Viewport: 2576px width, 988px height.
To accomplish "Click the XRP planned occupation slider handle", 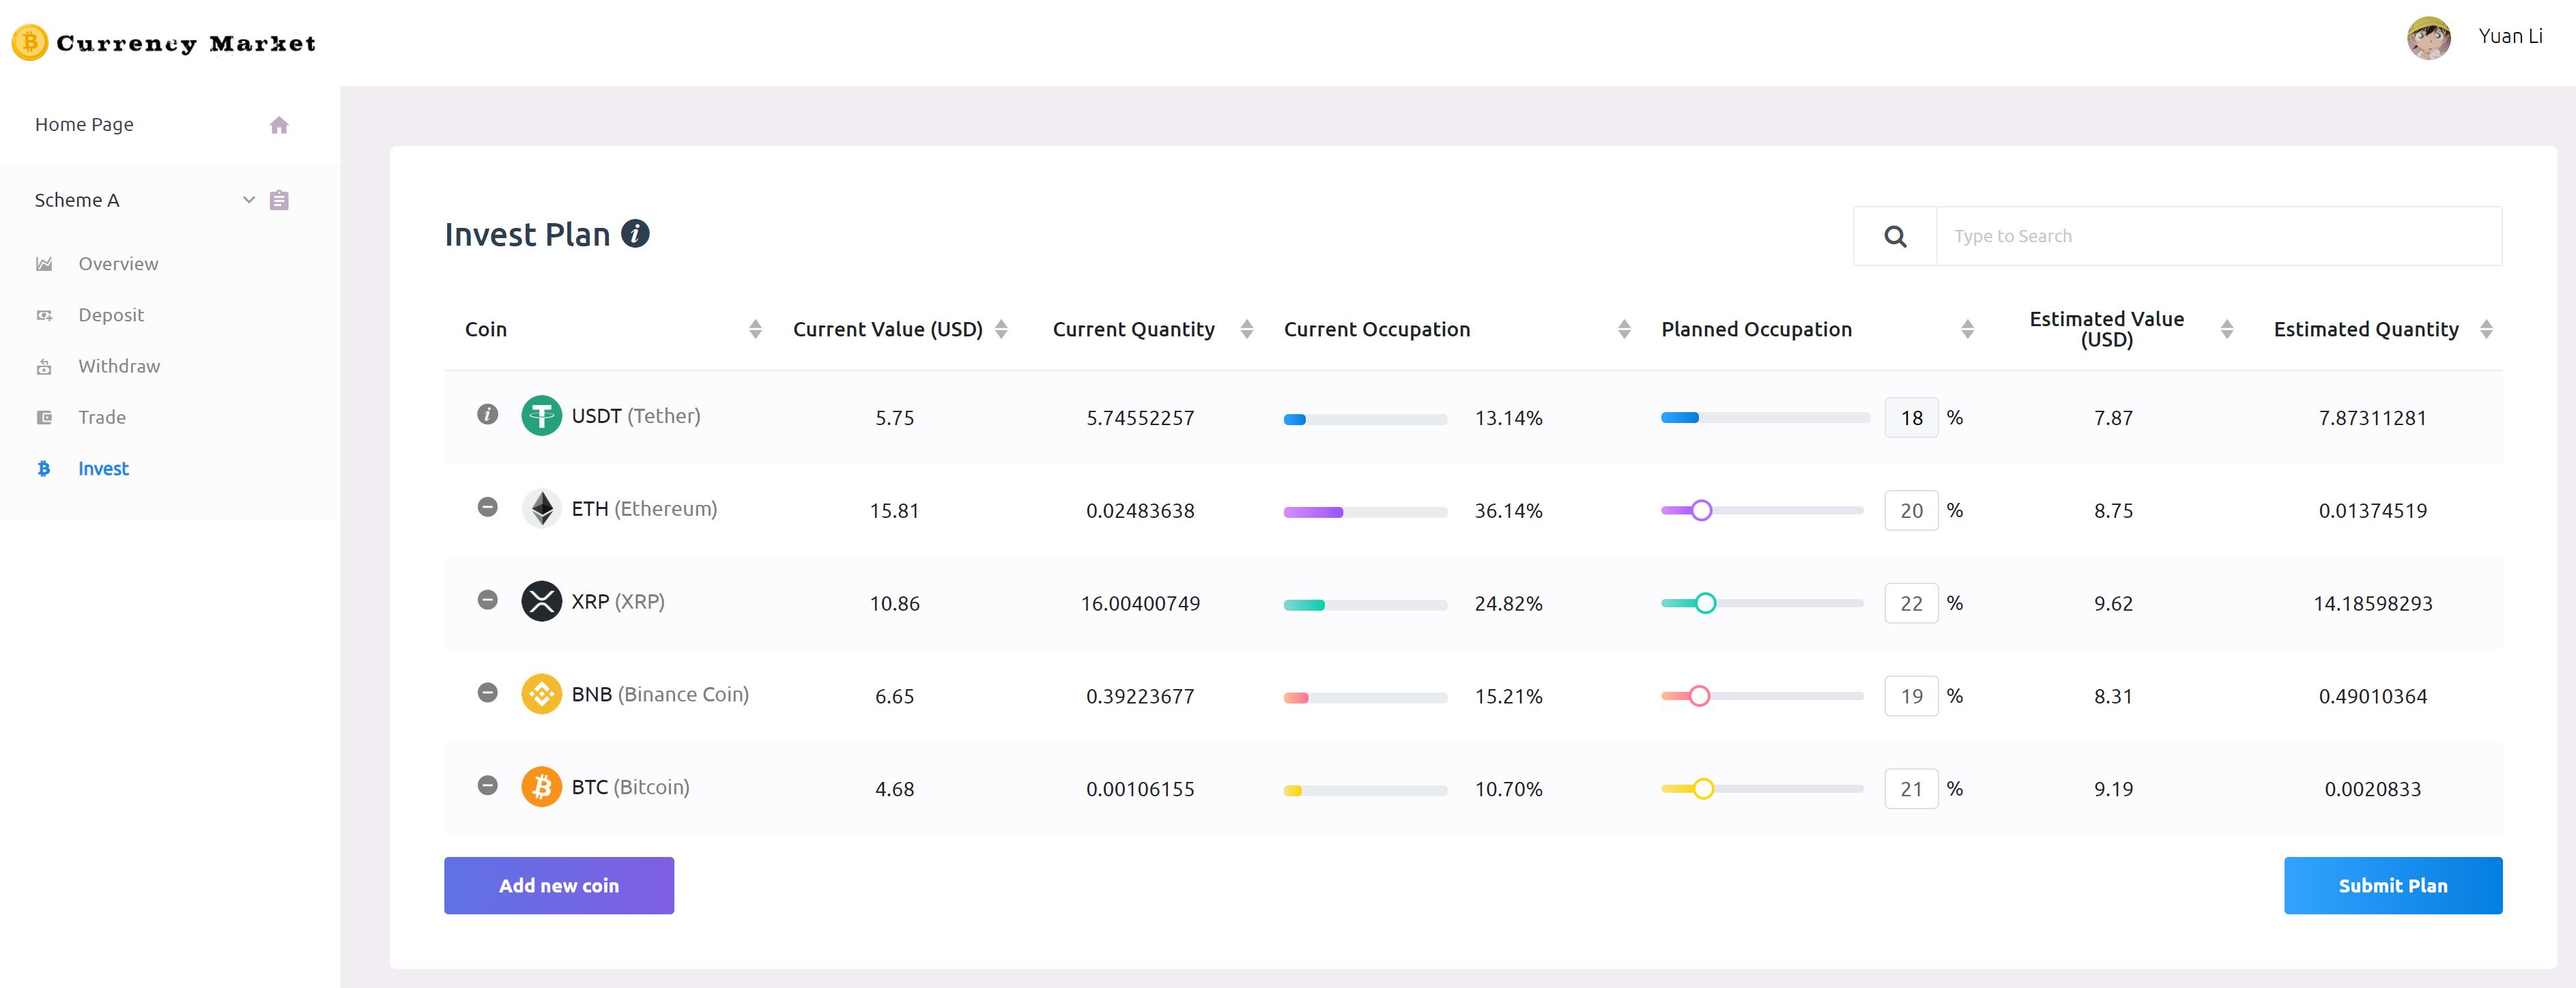I will coord(1705,603).
